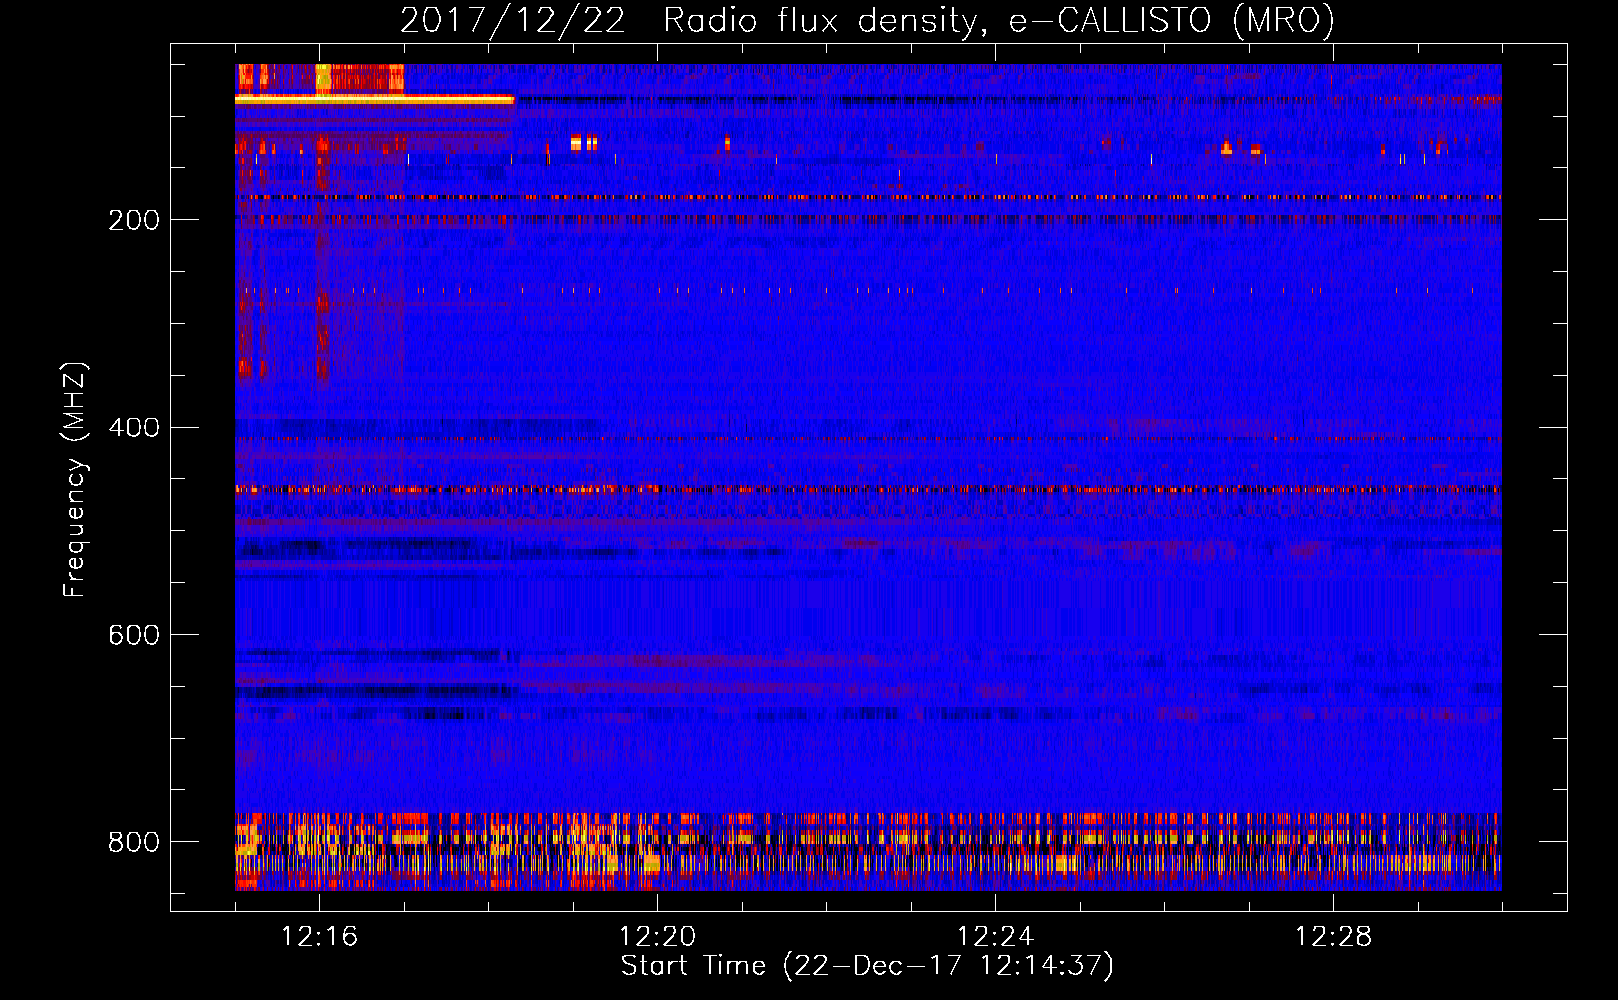Click the 12:28 time tick label
Screen dimensions: 1618x1000
point(1333,936)
